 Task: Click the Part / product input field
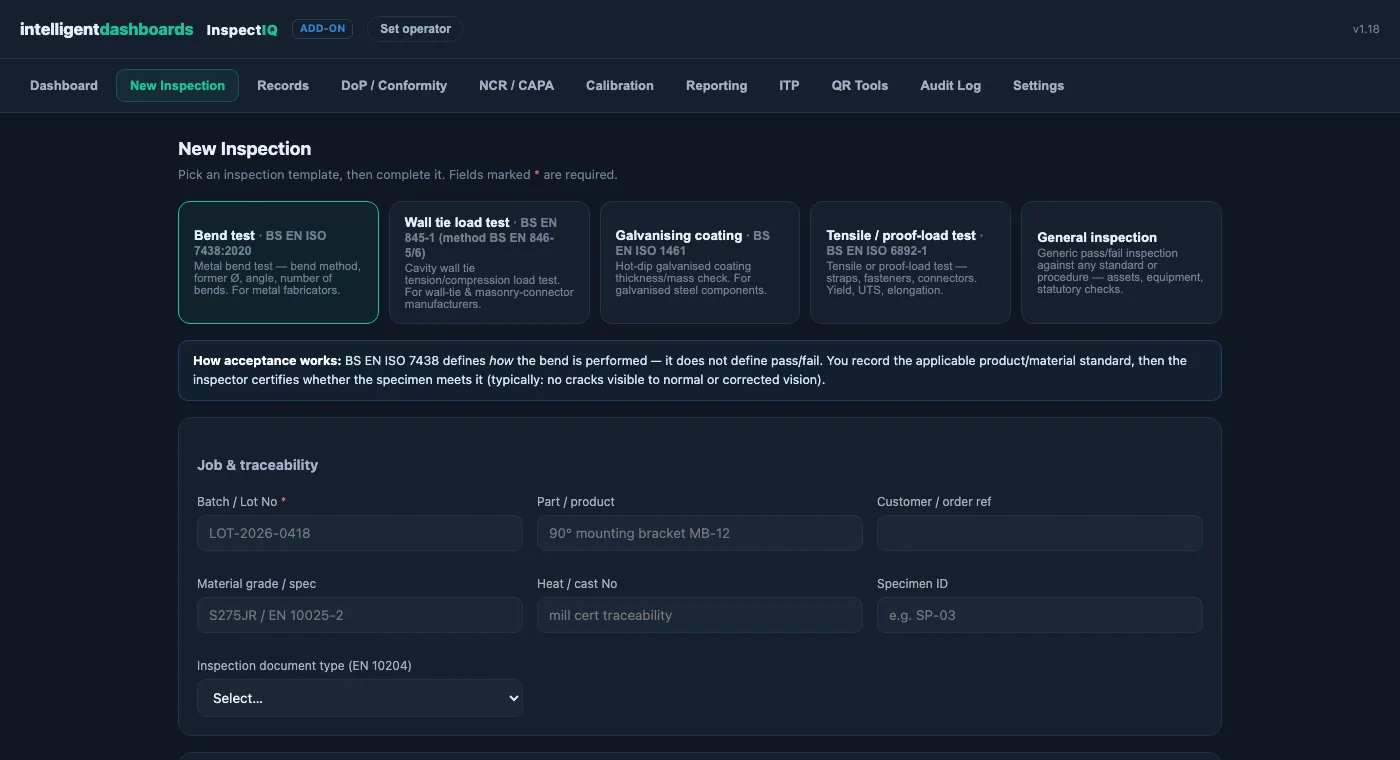click(x=700, y=533)
